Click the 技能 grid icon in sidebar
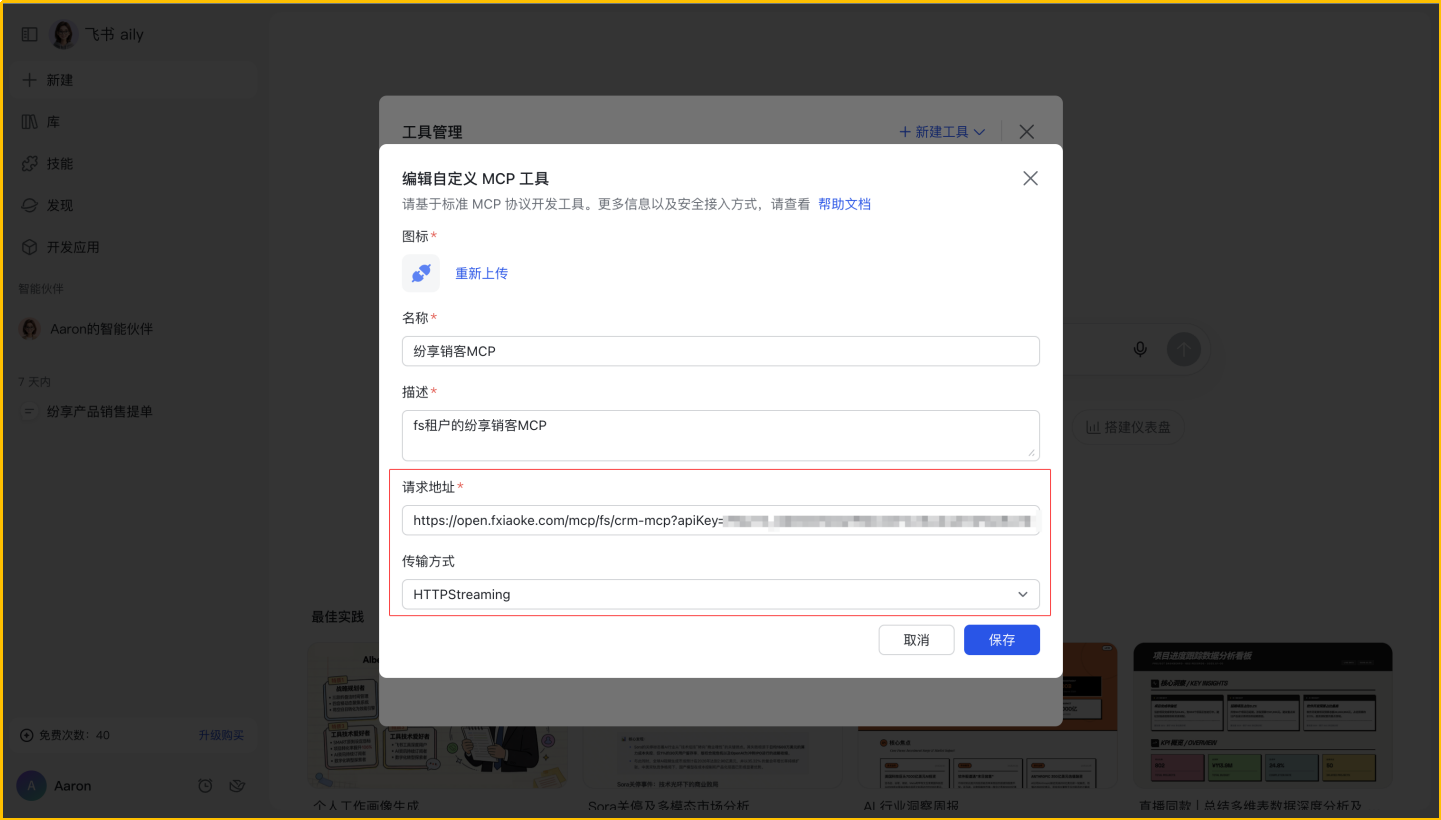 [x=29, y=164]
